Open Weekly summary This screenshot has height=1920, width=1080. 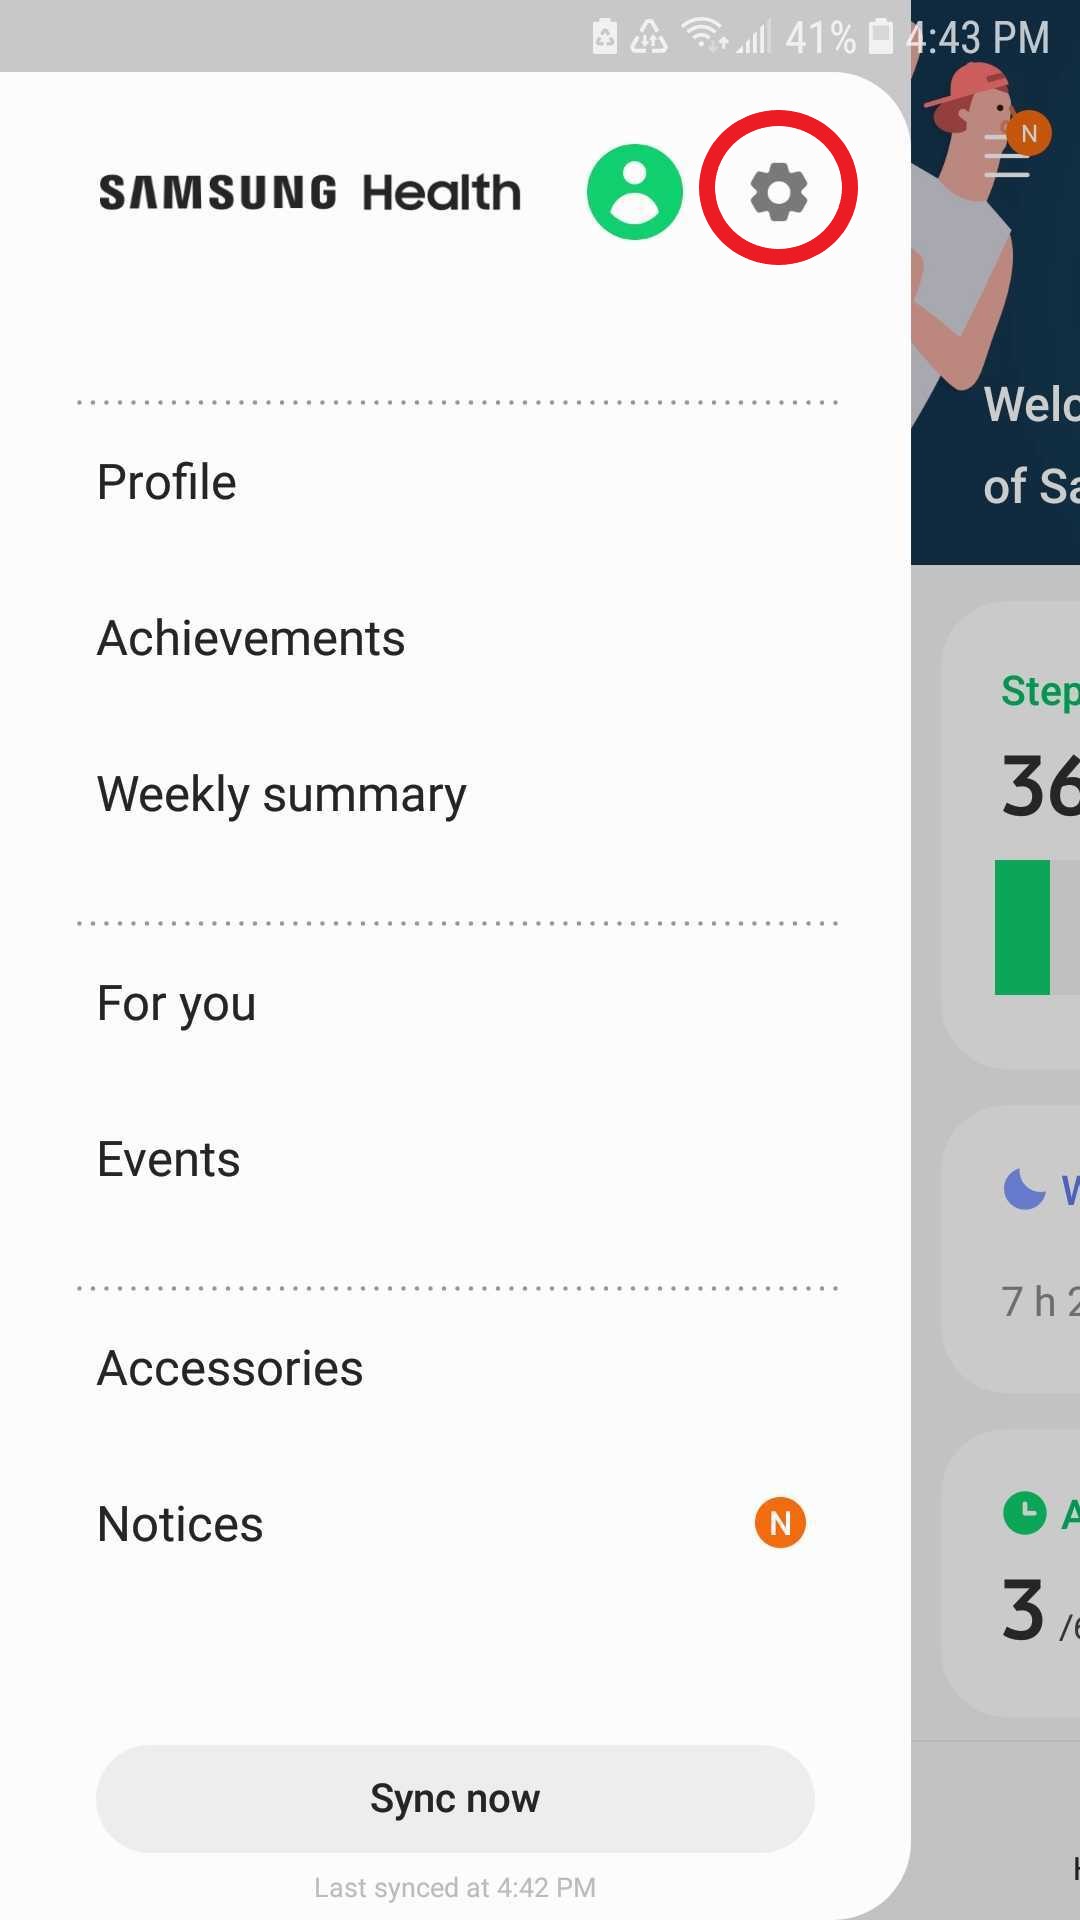click(x=281, y=793)
